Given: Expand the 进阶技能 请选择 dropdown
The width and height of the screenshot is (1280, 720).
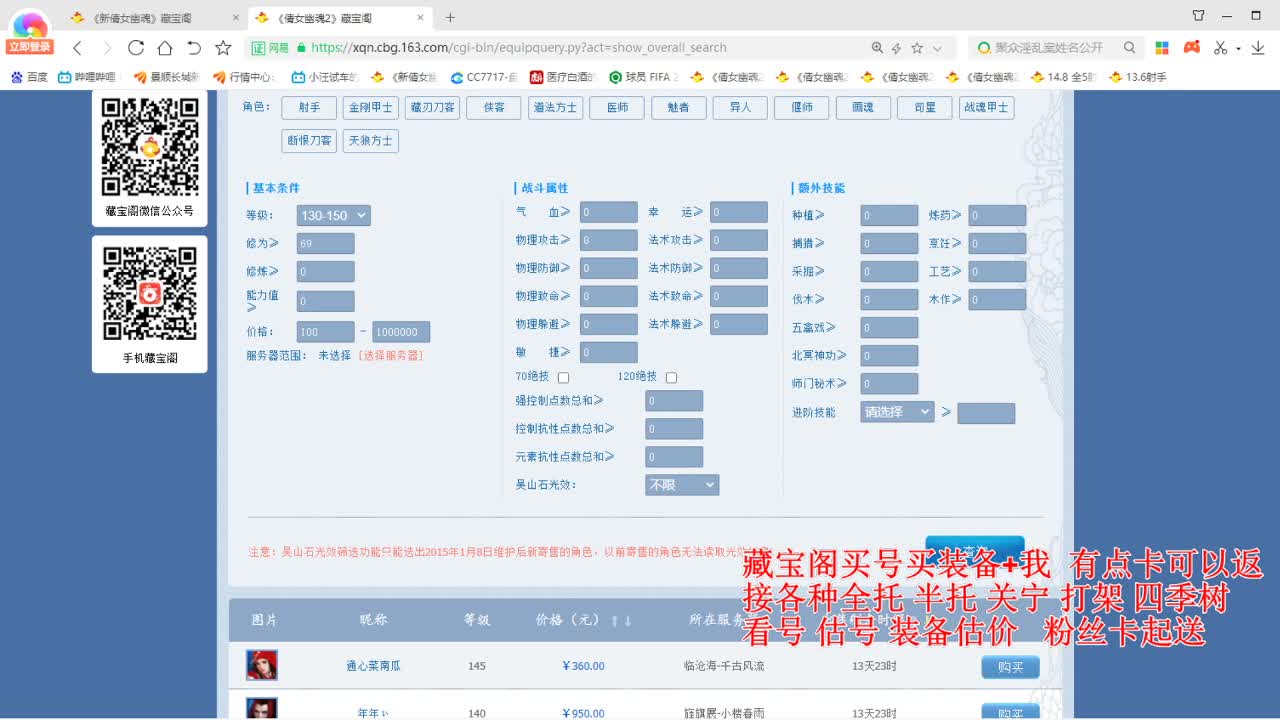Looking at the screenshot, I should (896, 412).
